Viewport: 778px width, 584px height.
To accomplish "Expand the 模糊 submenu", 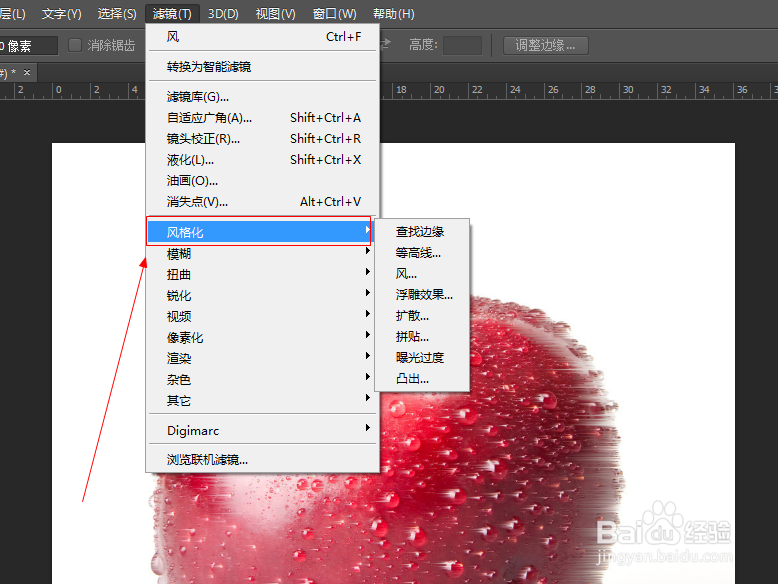I will (262, 254).
